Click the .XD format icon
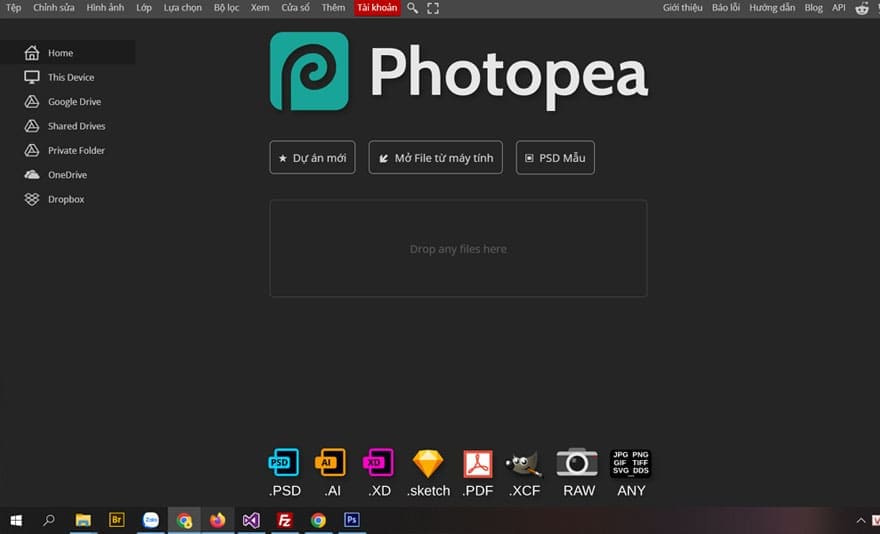 (378, 463)
